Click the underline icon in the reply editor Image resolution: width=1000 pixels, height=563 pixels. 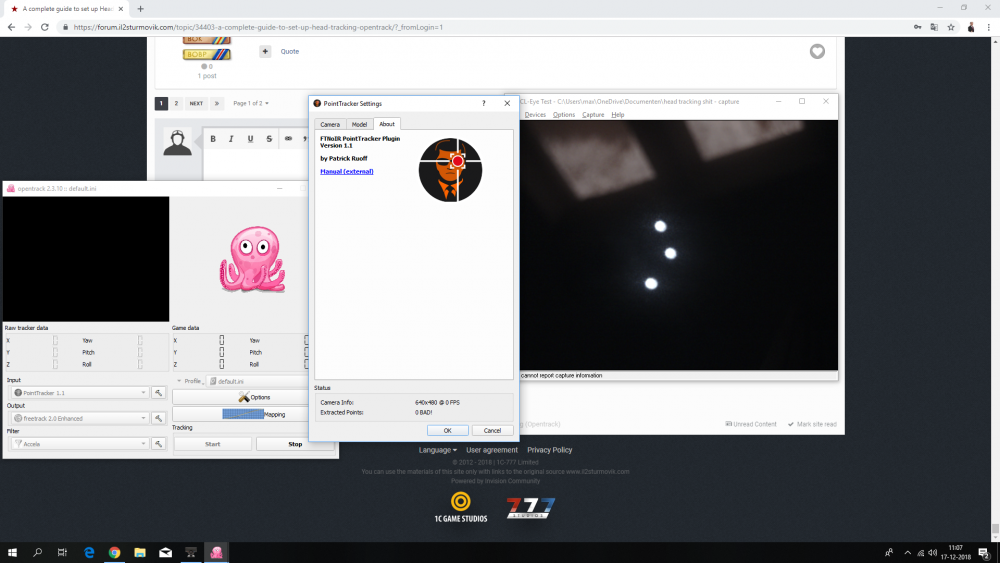click(250, 139)
